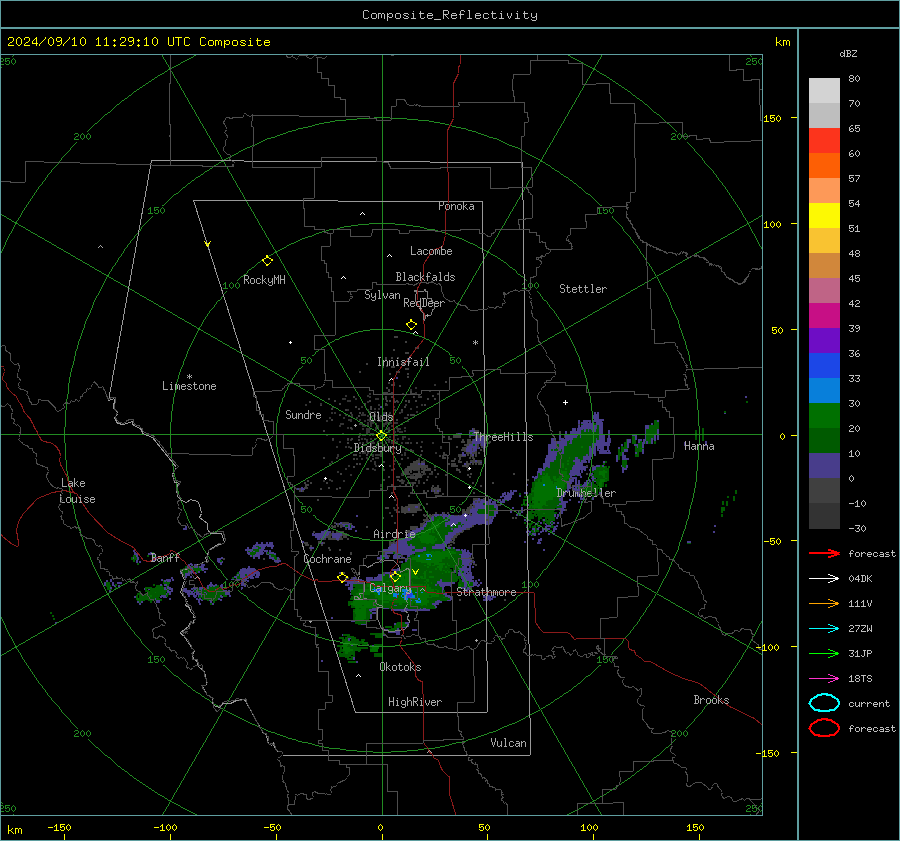Click the Hanna city label
Viewport: 900px width, 841px height.
coord(699,445)
